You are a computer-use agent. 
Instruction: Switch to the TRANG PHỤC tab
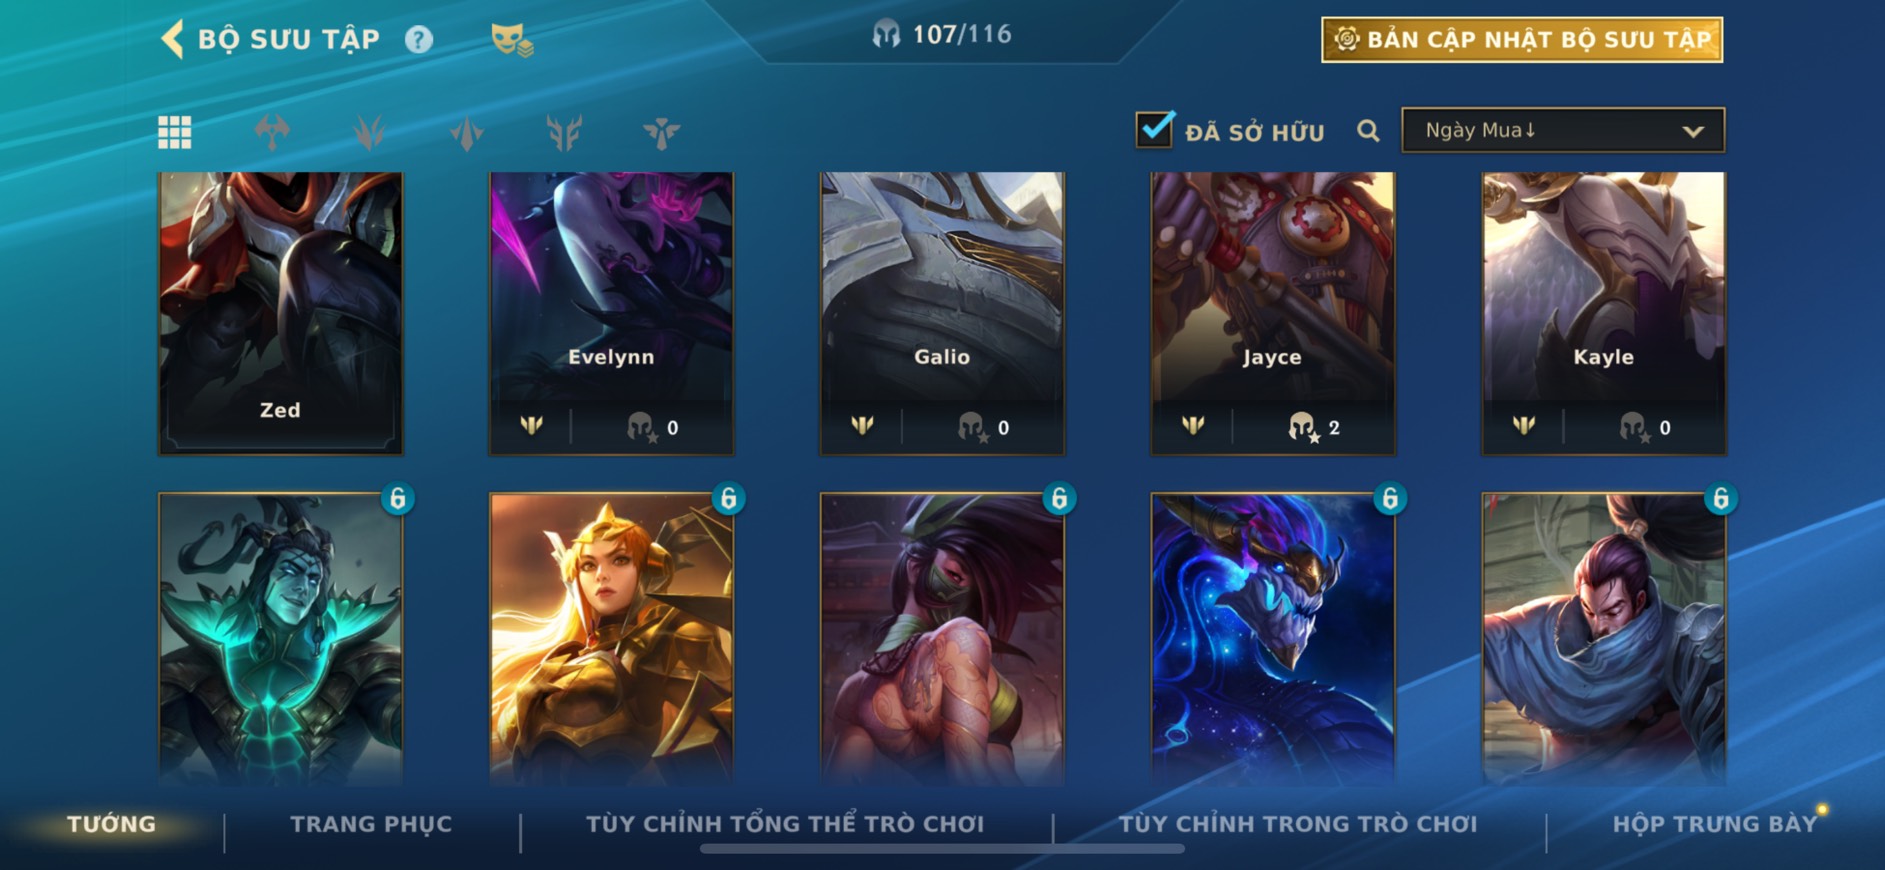(x=371, y=824)
